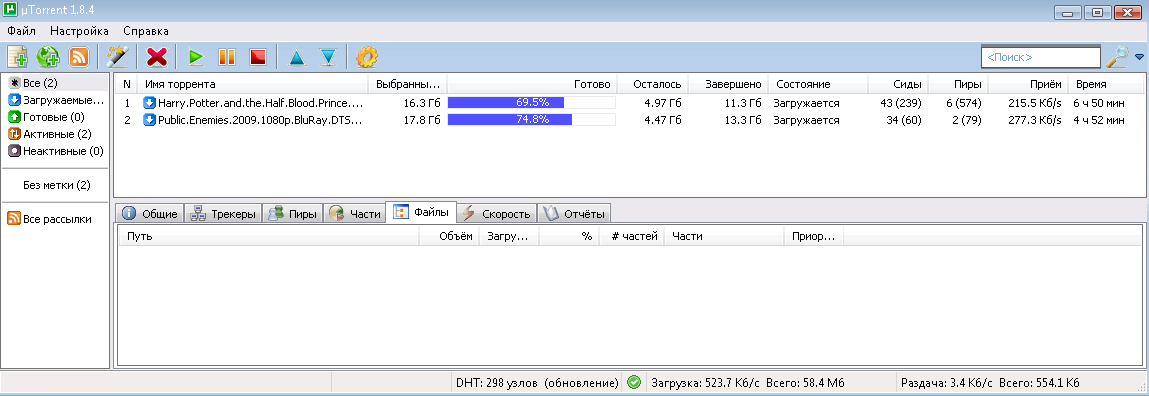
Task: Click the download icon of the Public Enemies torrent
Action: tap(149, 120)
